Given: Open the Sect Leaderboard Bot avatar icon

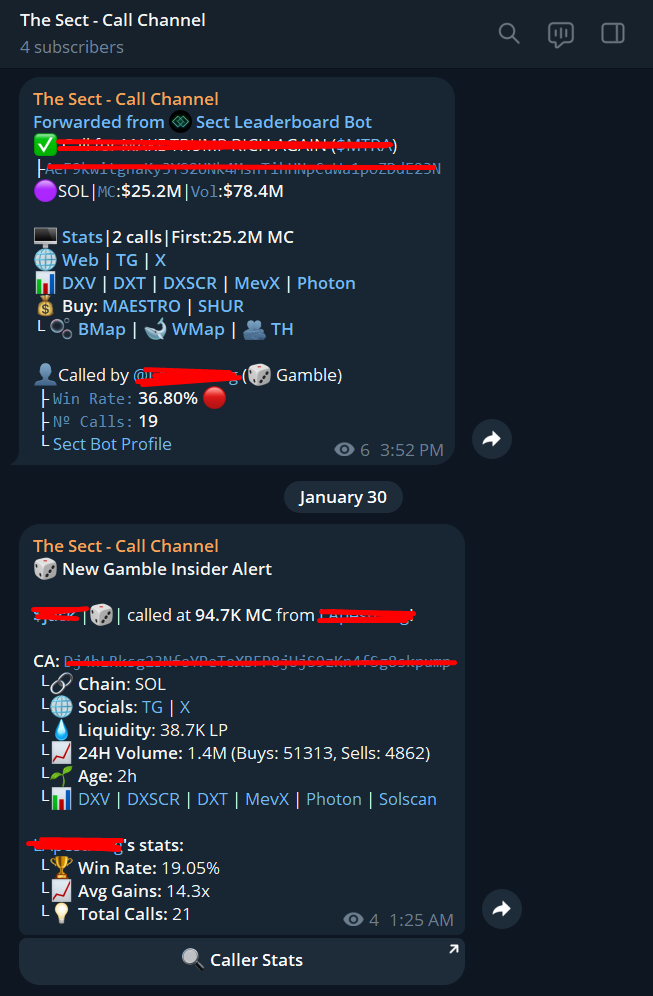Looking at the screenshot, I should [180, 122].
